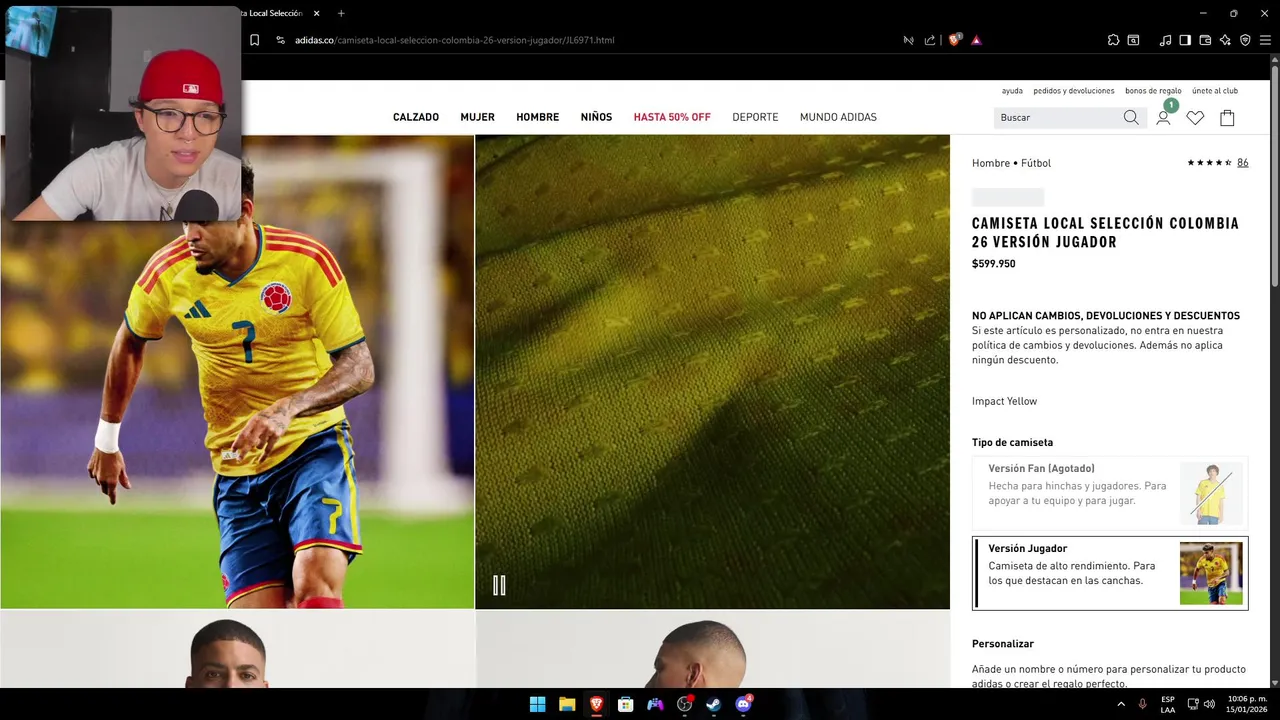Click pedidos y devoluciones link
Screen dimensions: 1280x720
[1074, 91]
